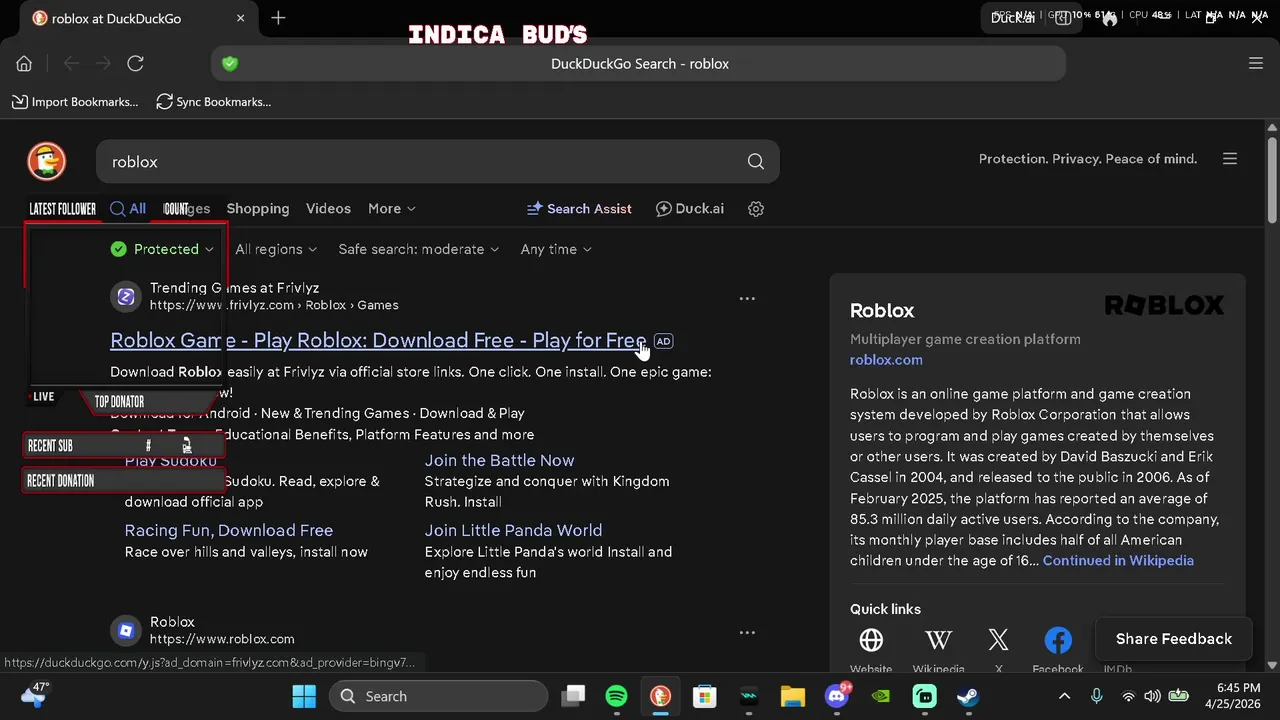1280x720 pixels.
Task: Click the Frivlyz favicon beside Trending Games
Action: pos(126,296)
